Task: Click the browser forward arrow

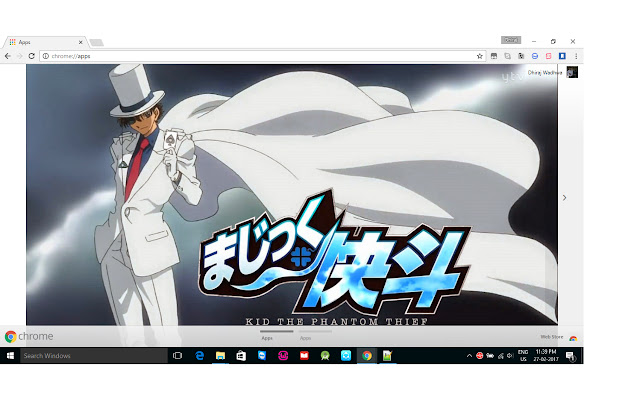Action: (20, 56)
